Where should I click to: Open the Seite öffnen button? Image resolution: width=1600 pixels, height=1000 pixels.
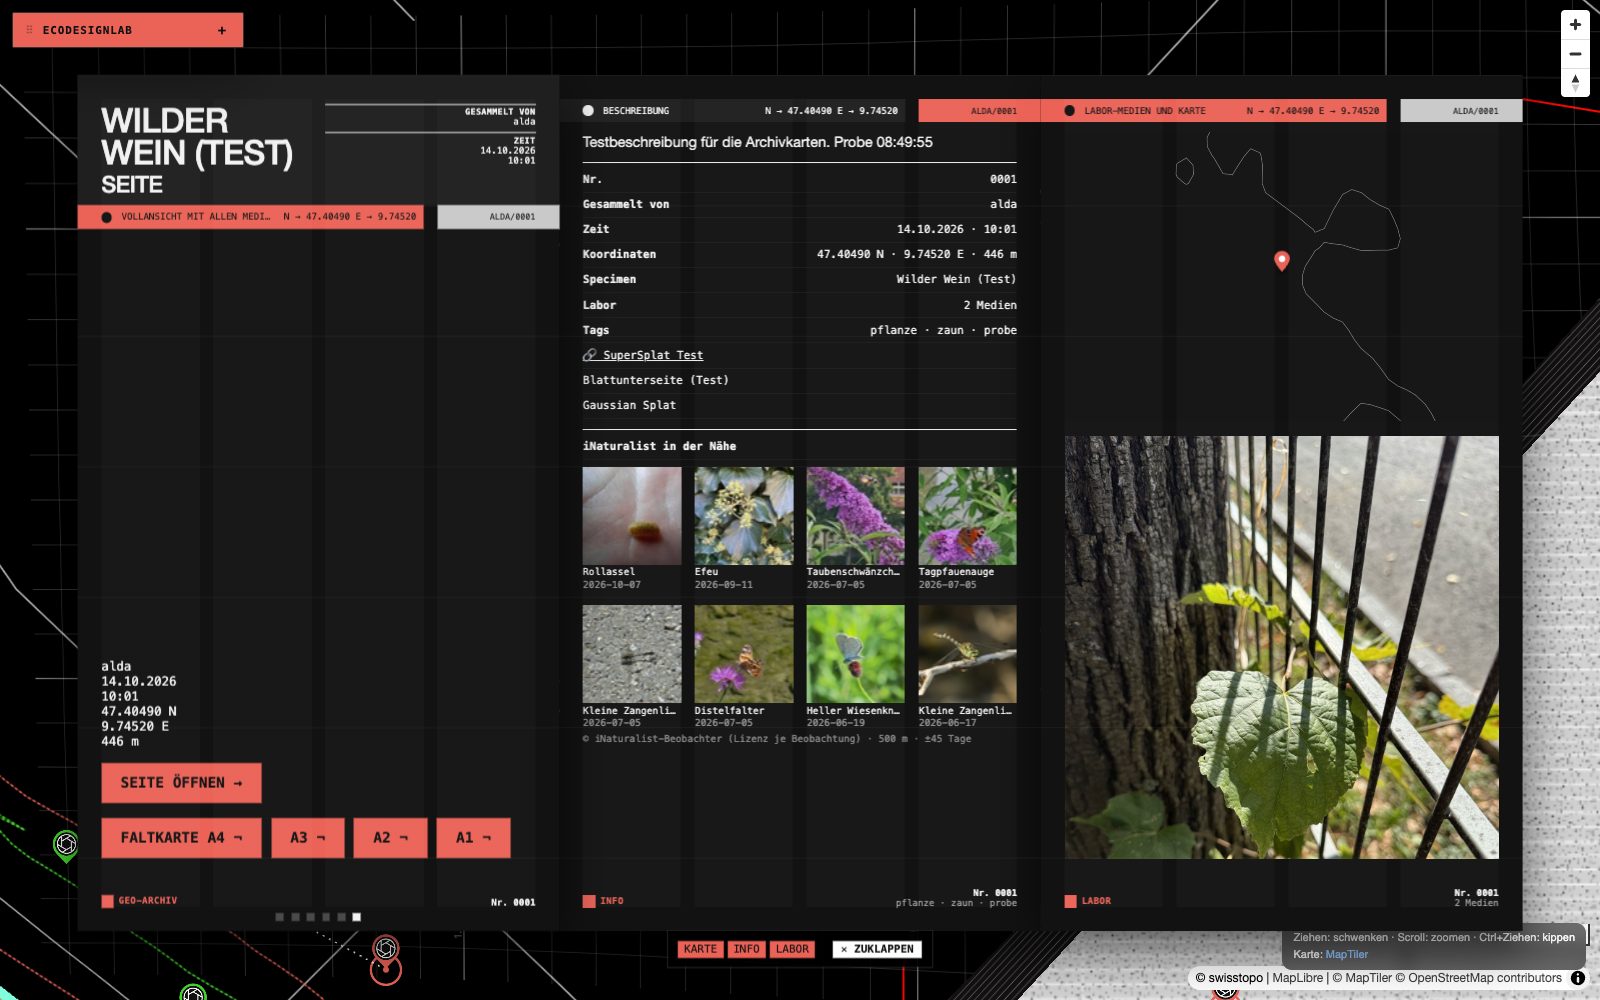181,783
